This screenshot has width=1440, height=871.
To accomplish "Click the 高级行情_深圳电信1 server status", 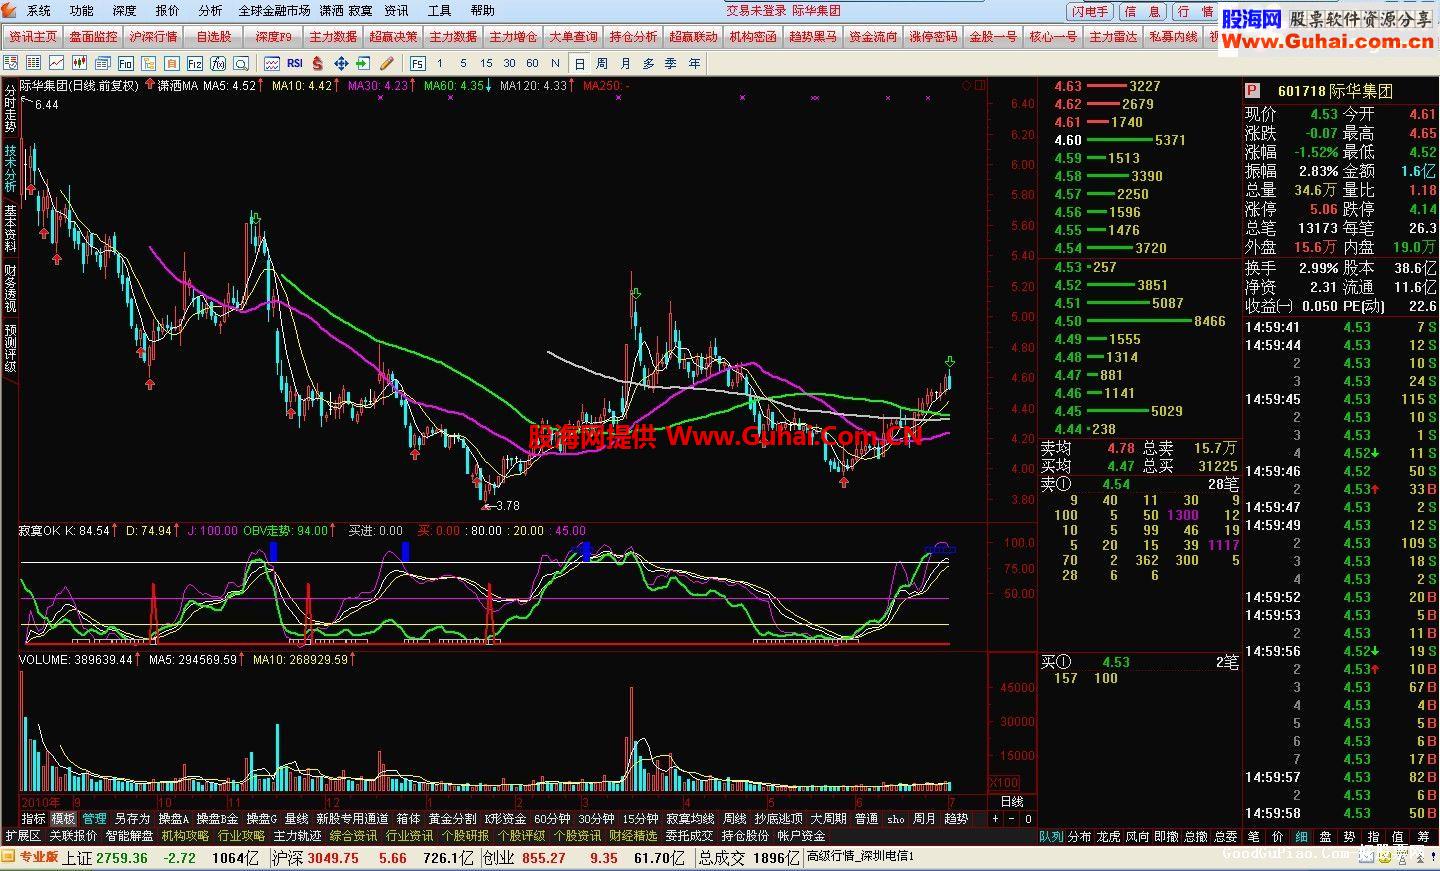I will pyautogui.click(x=860, y=857).
